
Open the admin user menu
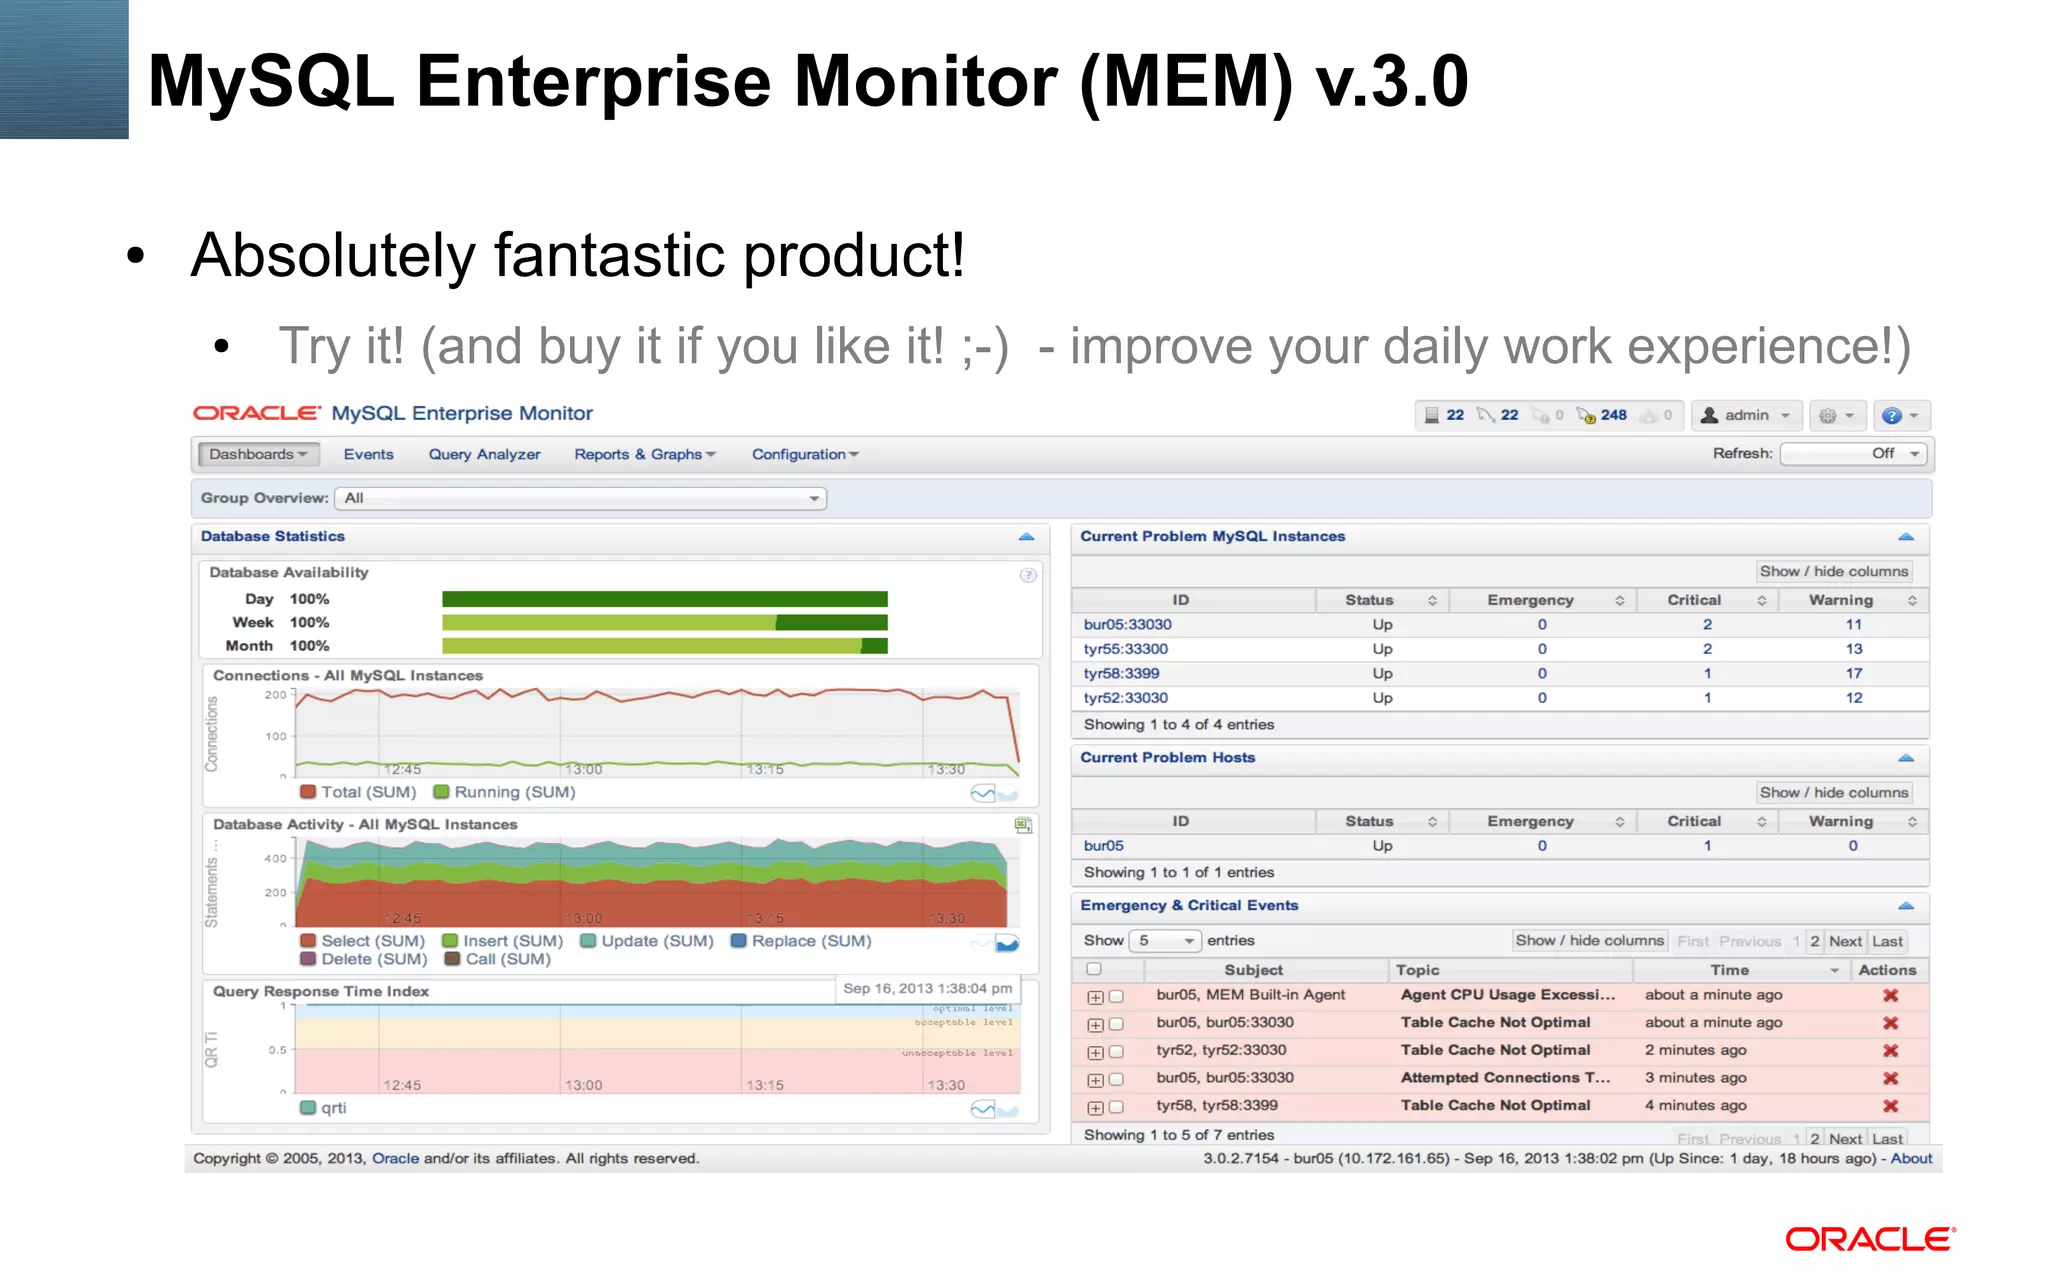[1746, 415]
